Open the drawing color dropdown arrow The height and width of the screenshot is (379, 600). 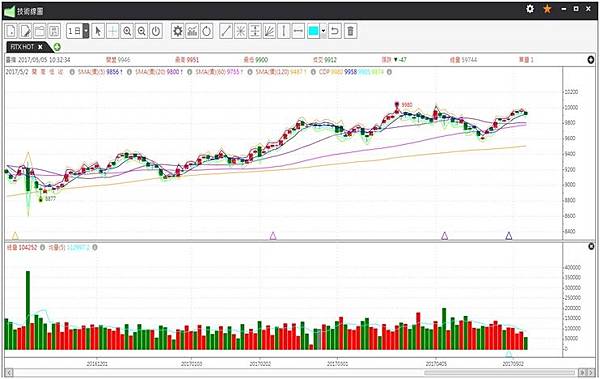(x=324, y=31)
